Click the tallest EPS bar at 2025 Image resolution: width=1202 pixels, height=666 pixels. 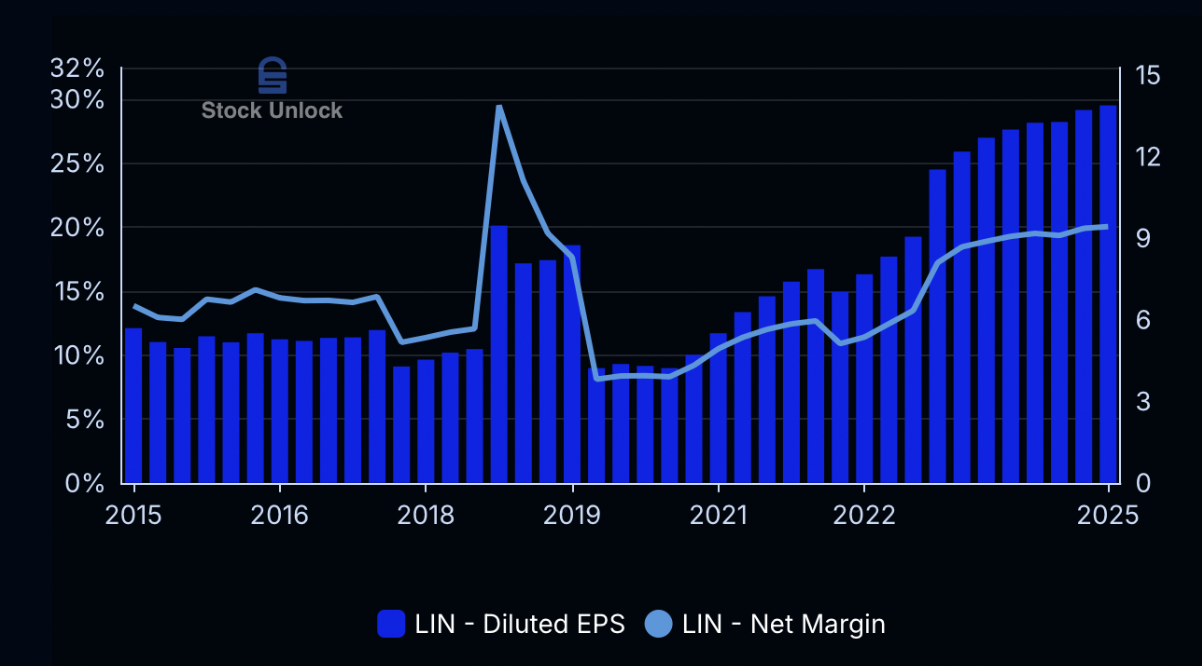[x=1108, y=300]
